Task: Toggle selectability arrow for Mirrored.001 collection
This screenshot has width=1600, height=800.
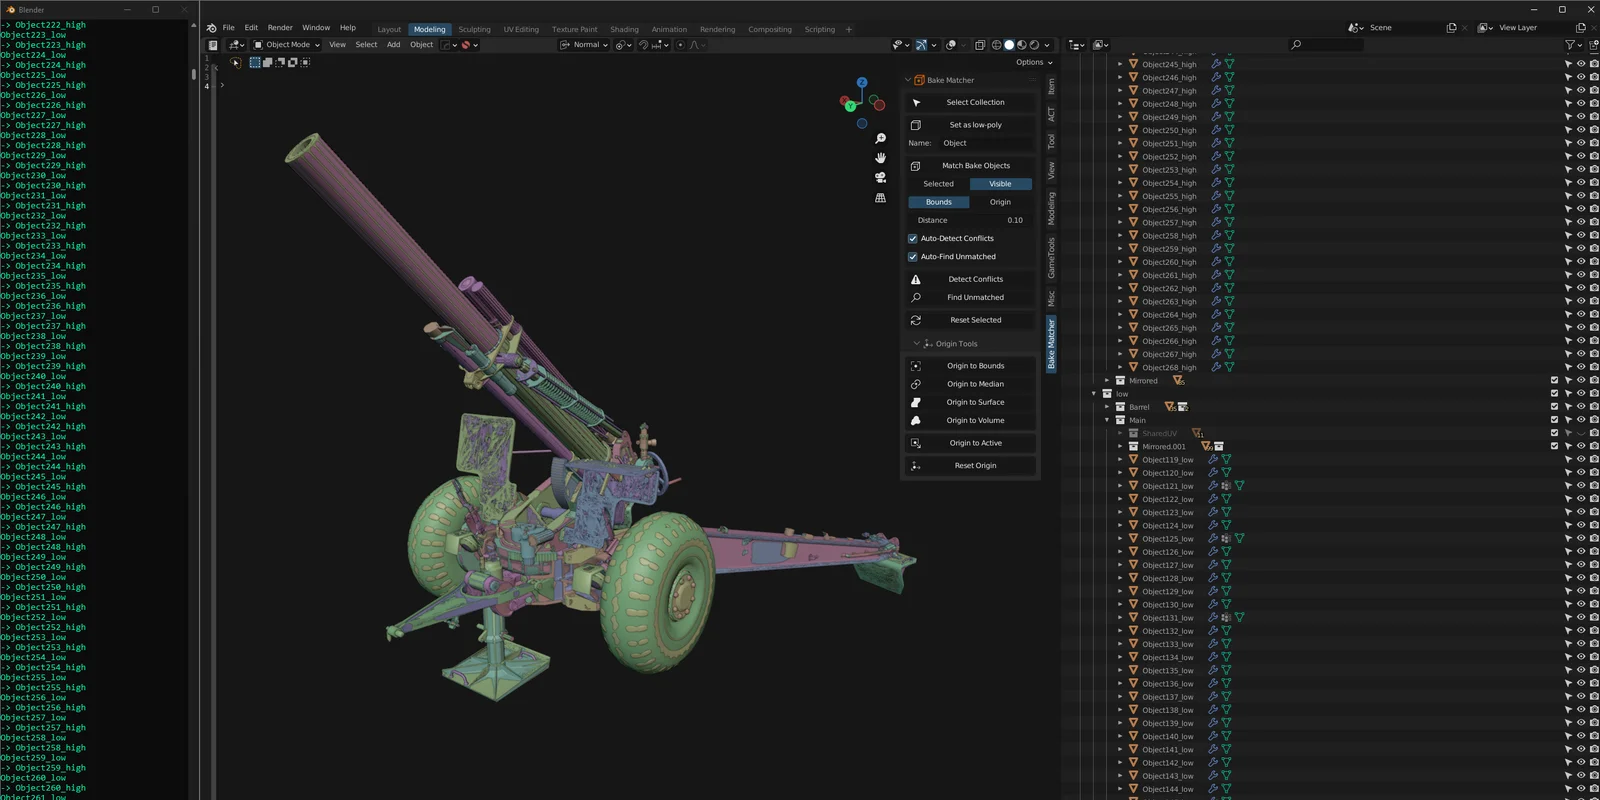Action: pos(1568,447)
